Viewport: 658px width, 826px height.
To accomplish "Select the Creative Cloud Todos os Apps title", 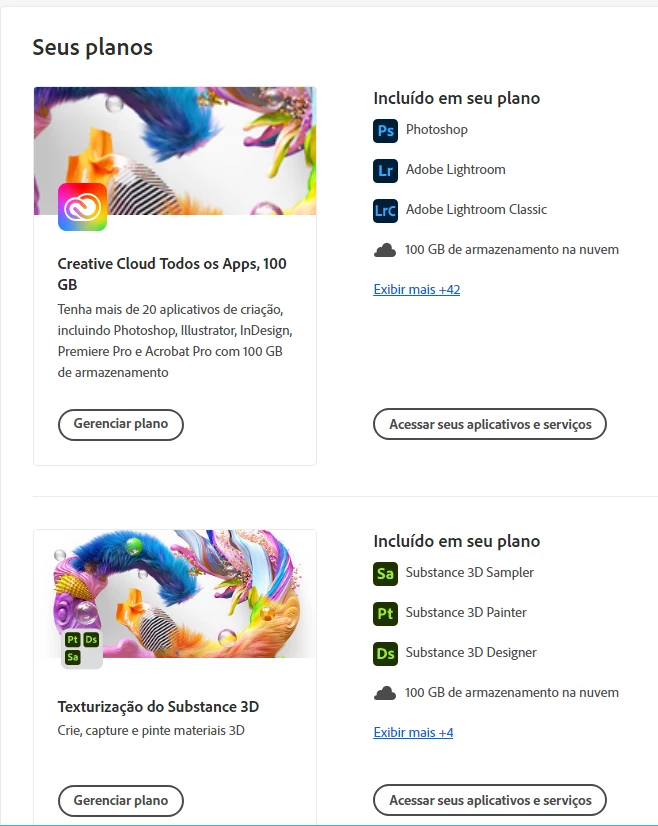I will [x=172, y=274].
